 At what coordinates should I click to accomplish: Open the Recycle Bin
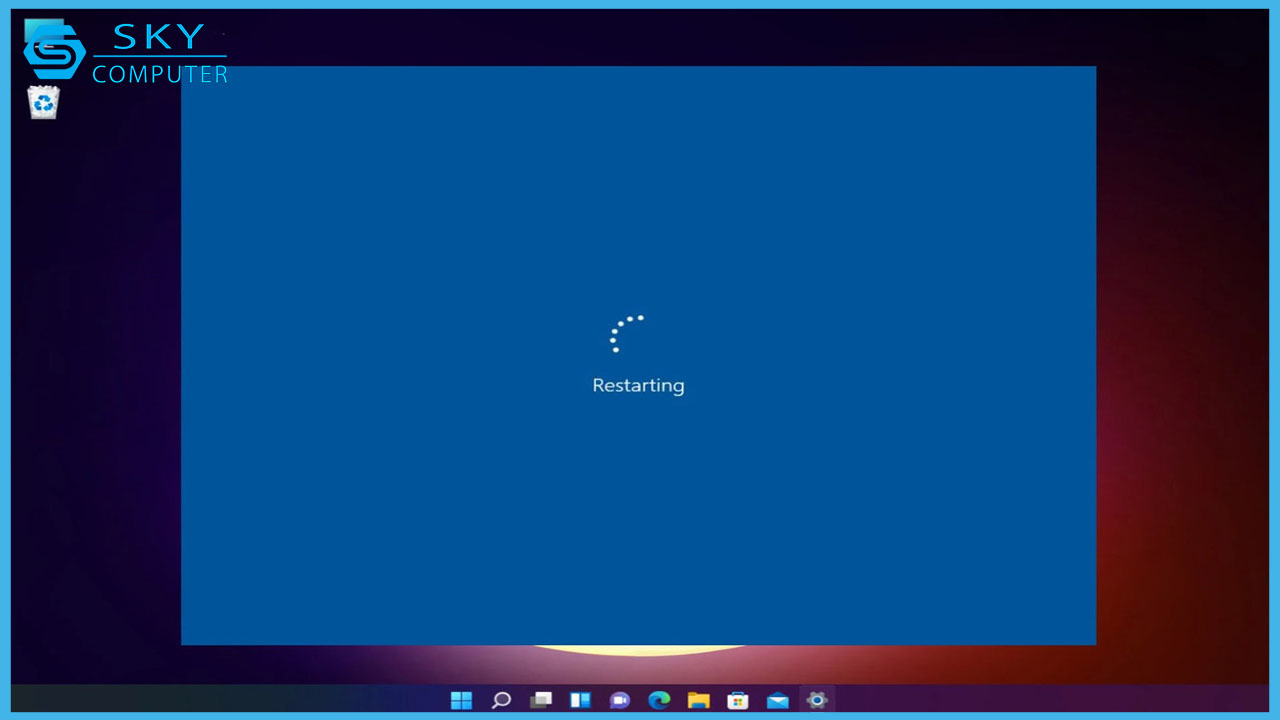pyautogui.click(x=43, y=100)
